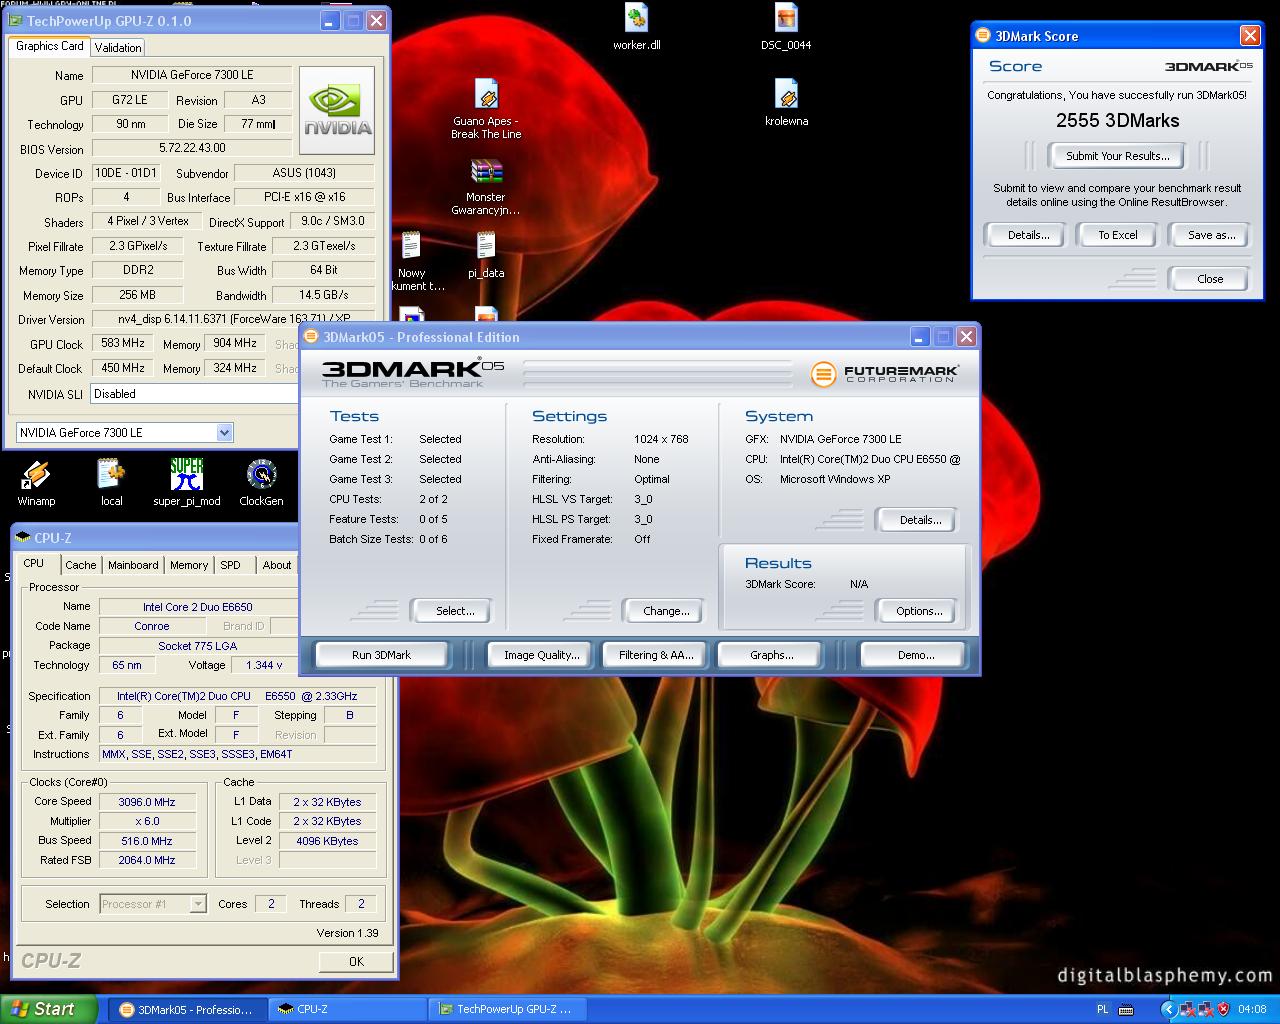
Task: Click the Futuremark Corporation logo
Action: pyautogui.click(x=885, y=374)
